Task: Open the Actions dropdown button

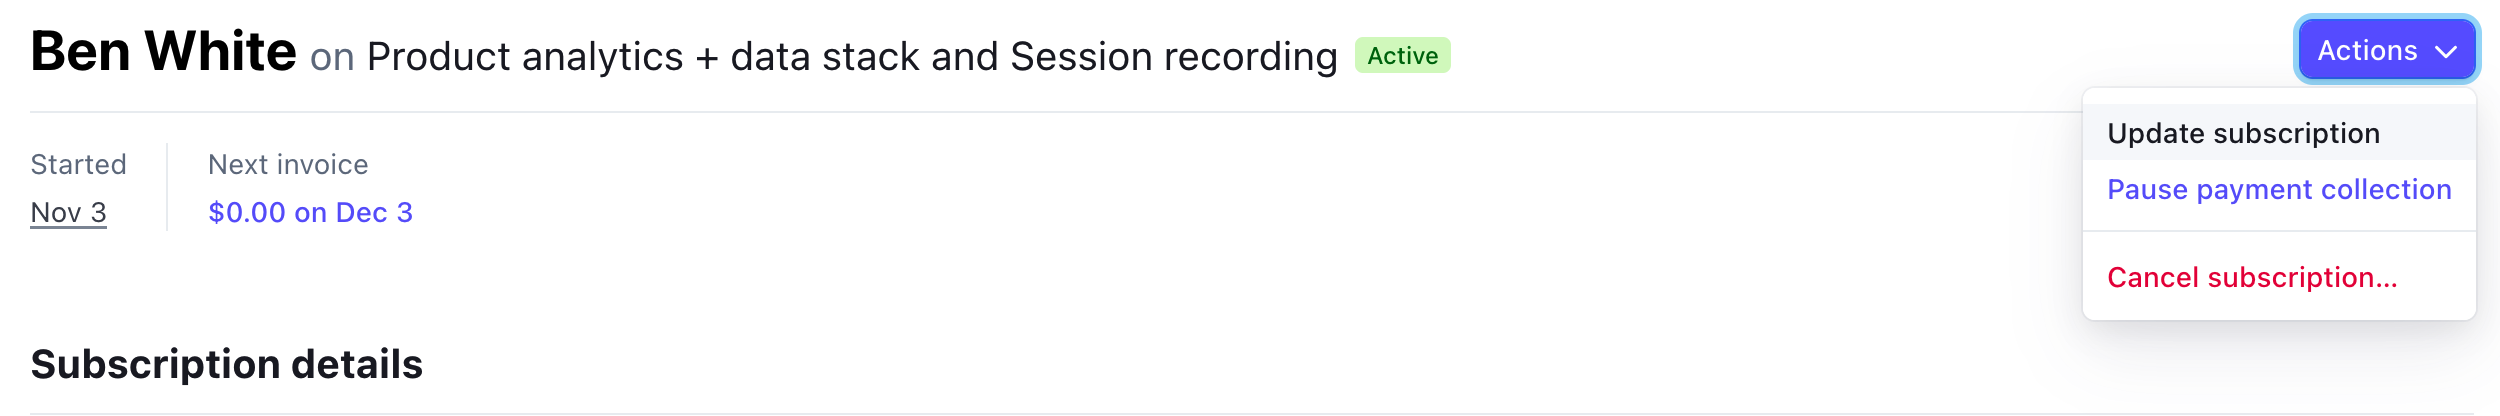Action: tap(2385, 50)
